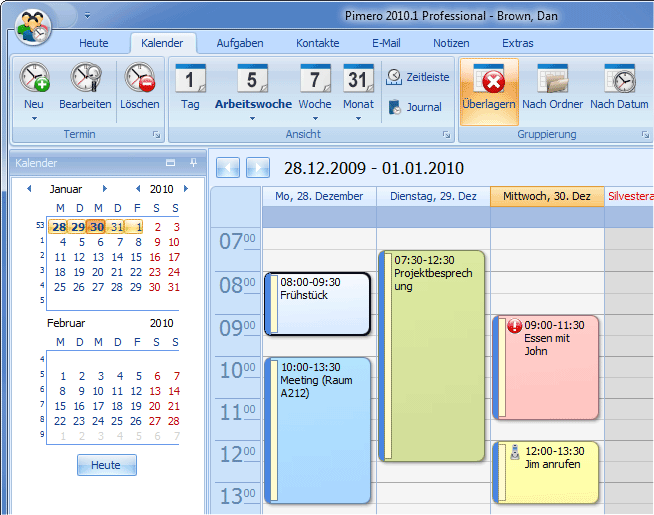Image resolution: width=654 pixels, height=515 pixels.
Task: Select Mo, 28. Dezember column header
Action: 319,196
